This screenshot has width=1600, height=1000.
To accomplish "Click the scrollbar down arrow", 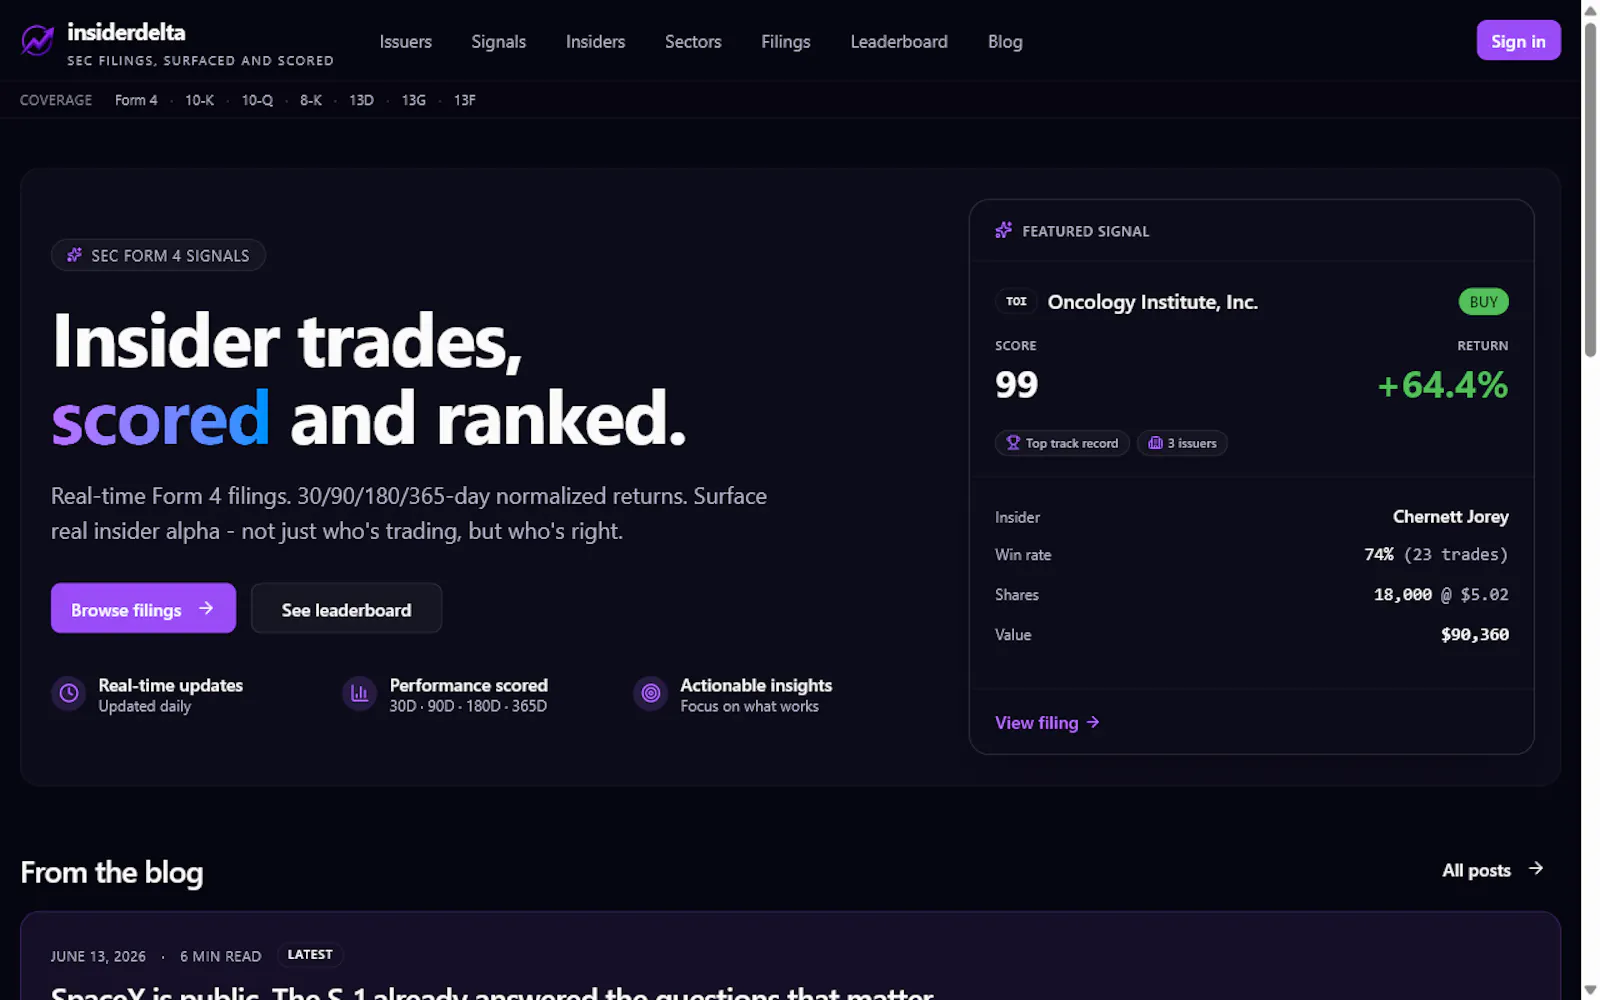I will (1590, 990).
